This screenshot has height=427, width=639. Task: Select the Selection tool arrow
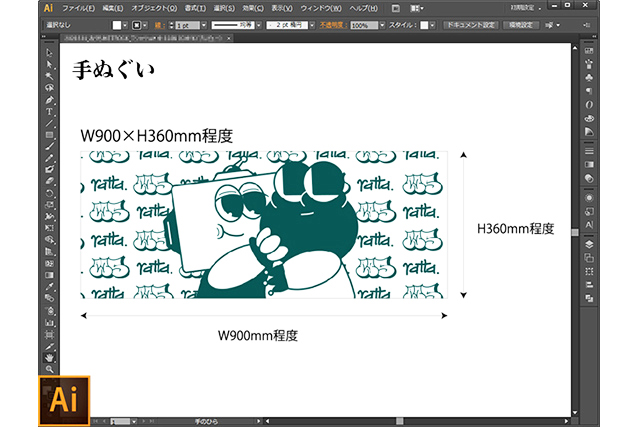click(x=49, y=52)
